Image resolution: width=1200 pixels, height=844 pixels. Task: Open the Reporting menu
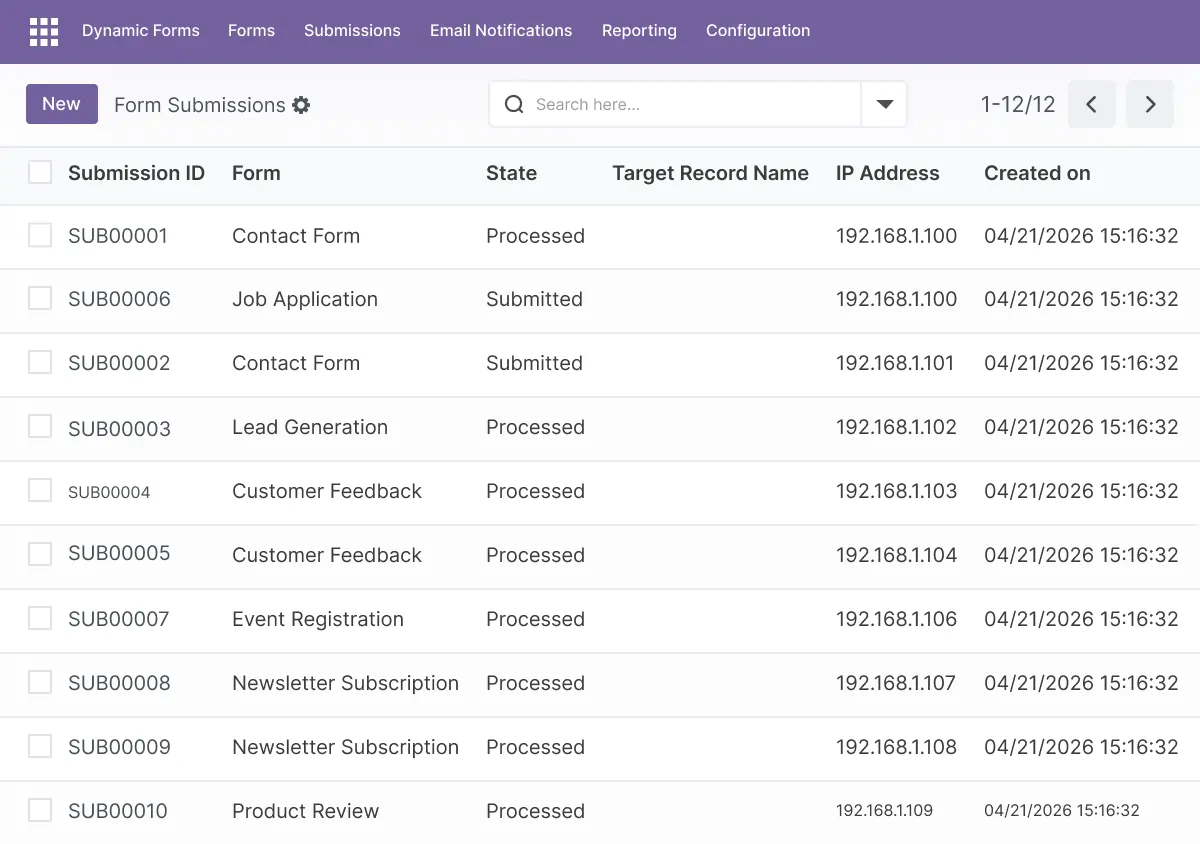(x=639, y=31)
